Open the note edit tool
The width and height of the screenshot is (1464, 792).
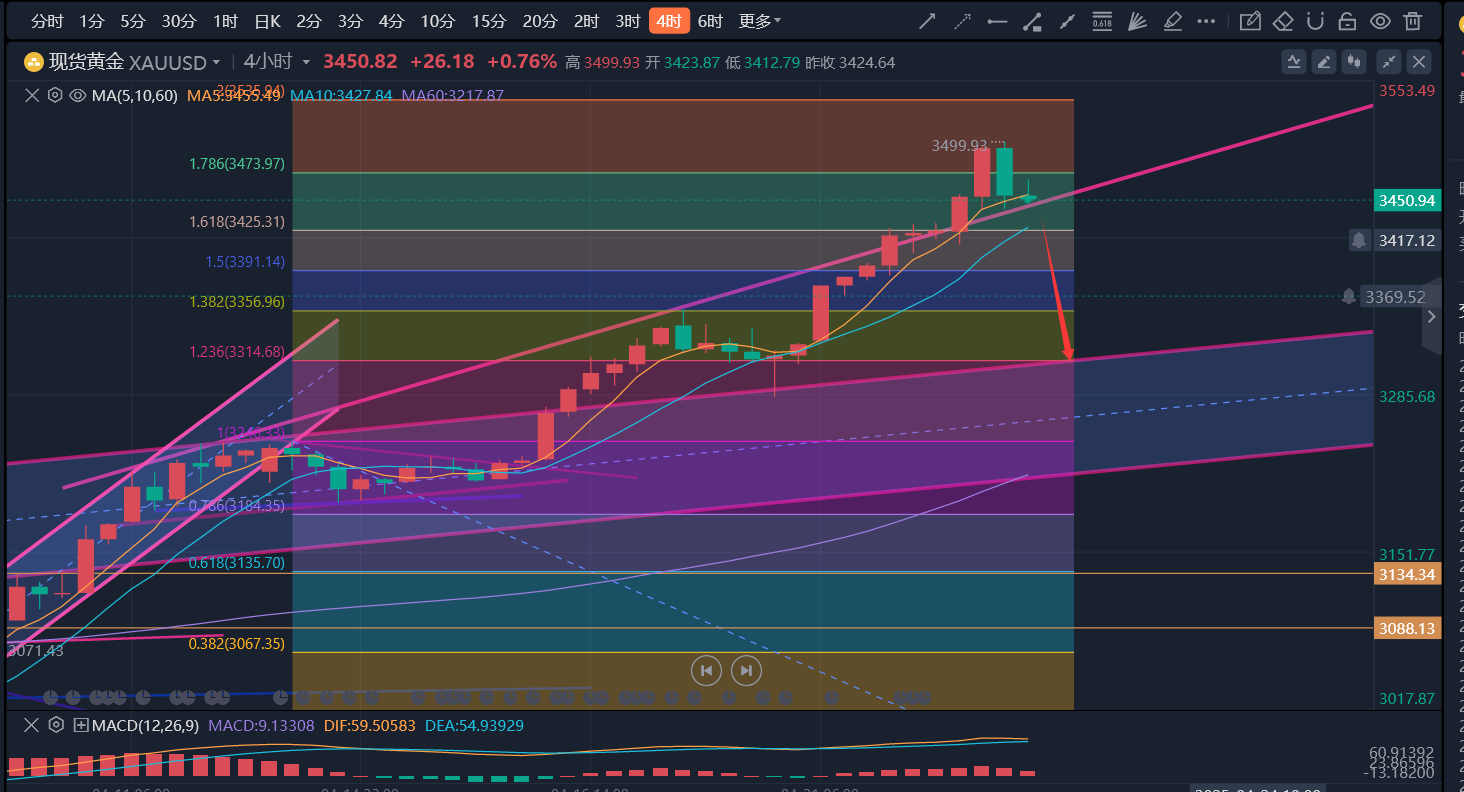click(1249, 21)
